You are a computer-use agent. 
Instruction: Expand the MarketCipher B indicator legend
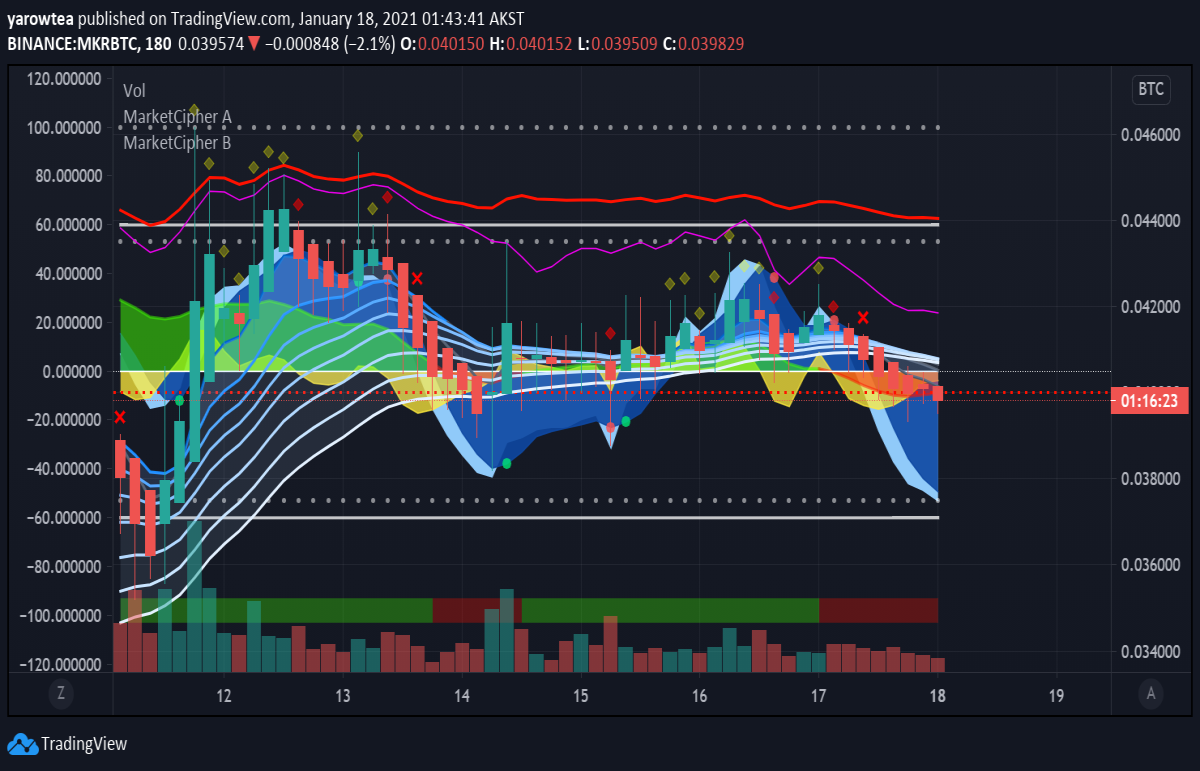point(177,143)
